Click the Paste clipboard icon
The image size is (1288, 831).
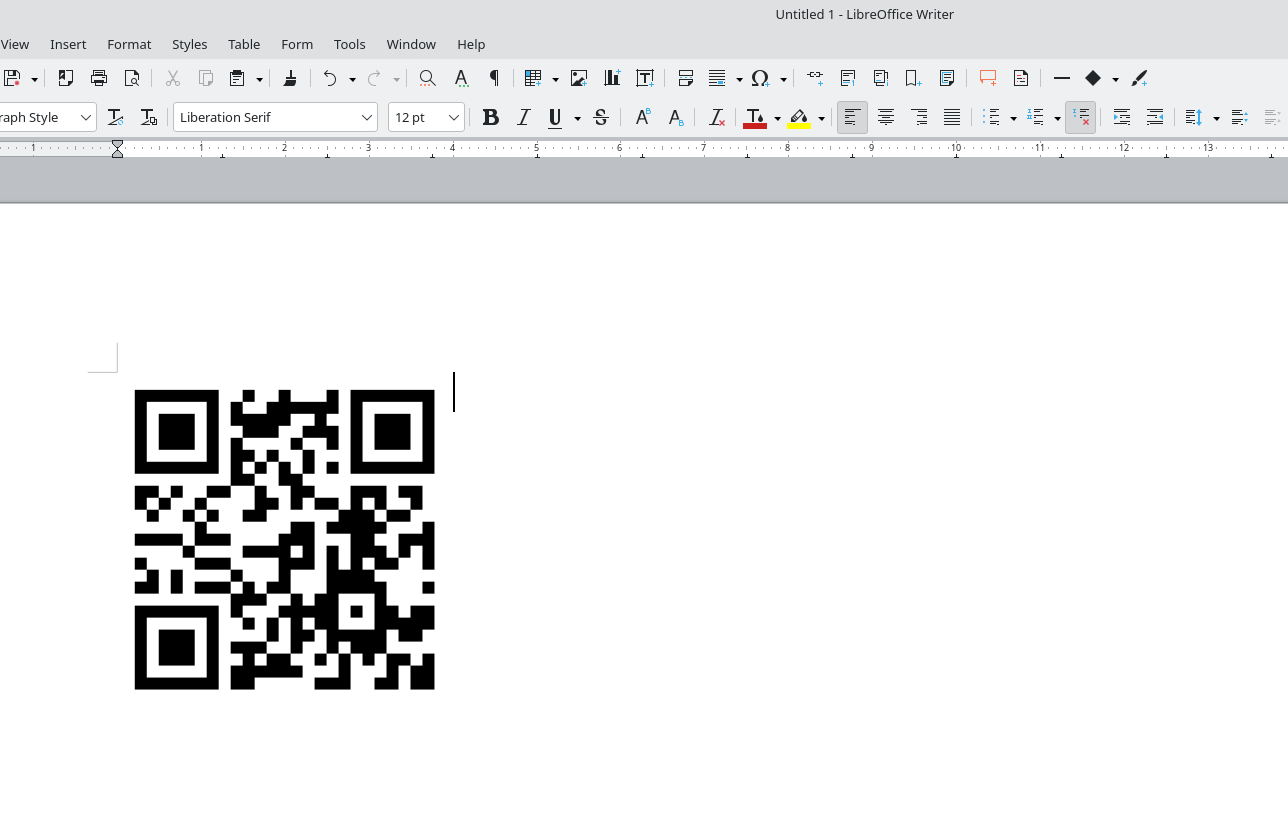pos(238,78)
